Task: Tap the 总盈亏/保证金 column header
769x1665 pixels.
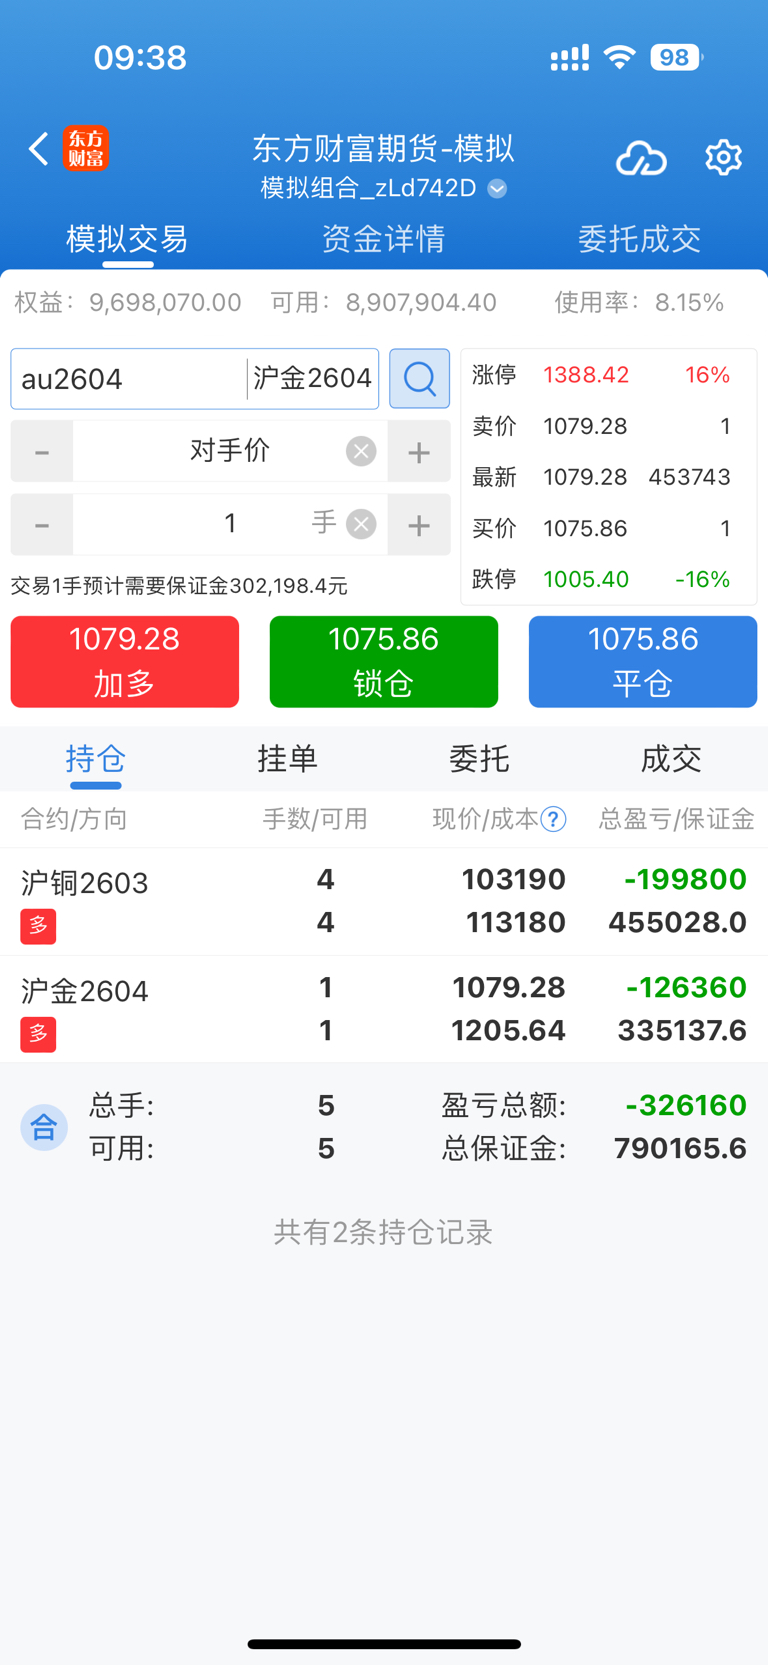Action: coord(676,820)
